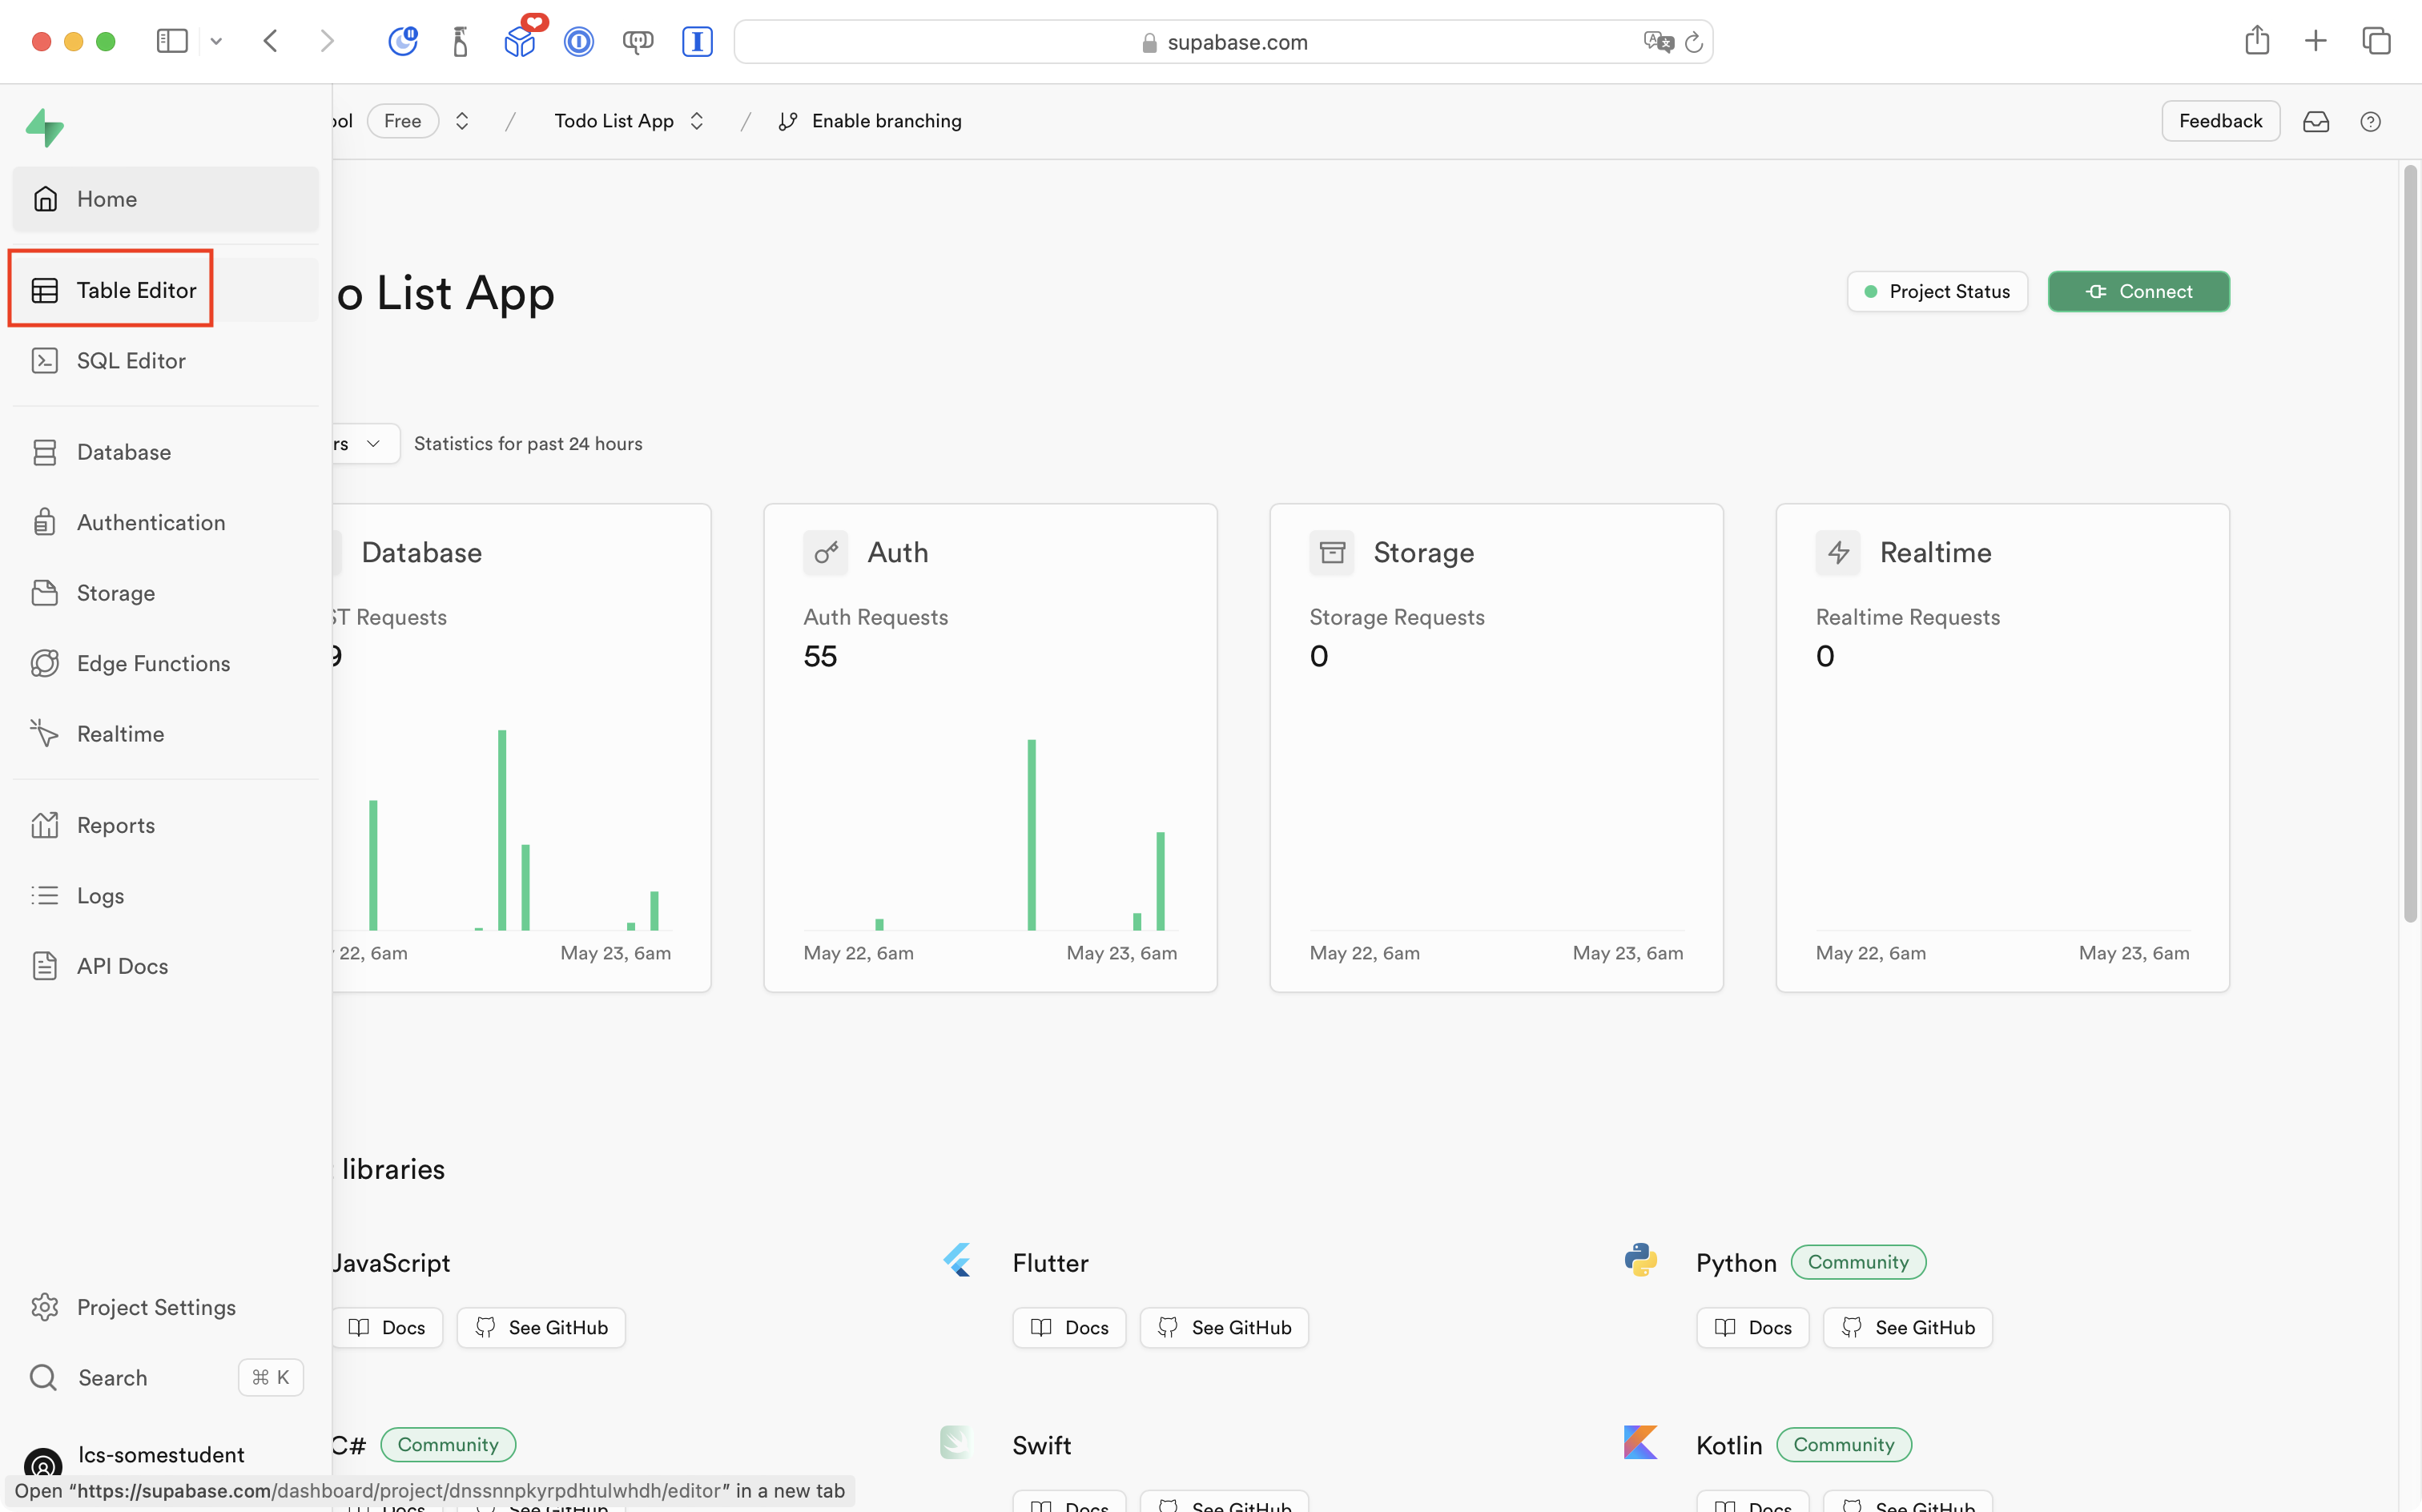Select the Reports menu item
Image resolution: width=2422 pixels, height=1512 pixels.
tap(115, 825)
